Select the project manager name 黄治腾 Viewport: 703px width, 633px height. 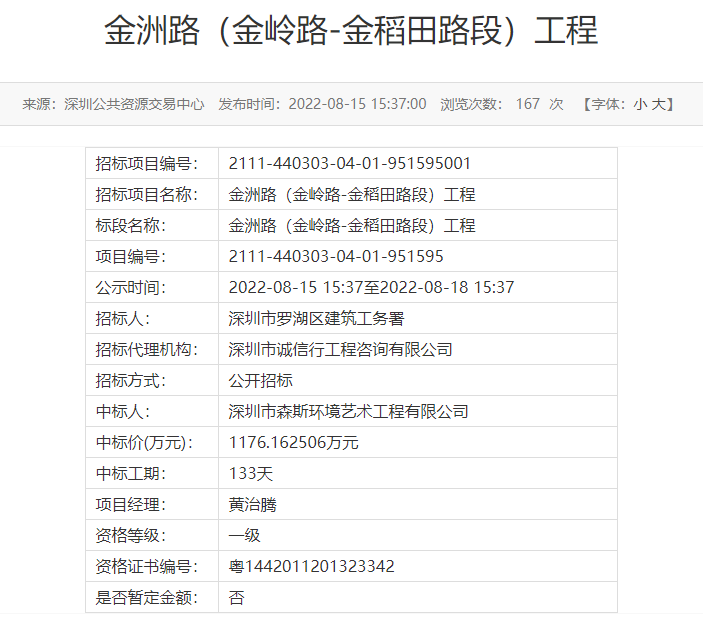(x=252, y=505)
